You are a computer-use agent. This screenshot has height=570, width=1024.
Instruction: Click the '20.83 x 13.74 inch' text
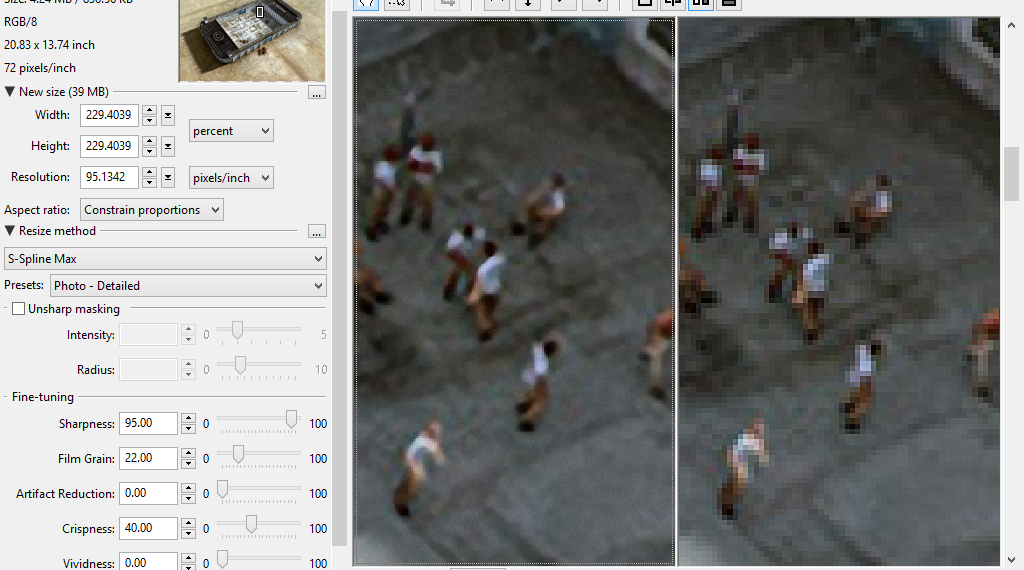[x=50, y=44]
